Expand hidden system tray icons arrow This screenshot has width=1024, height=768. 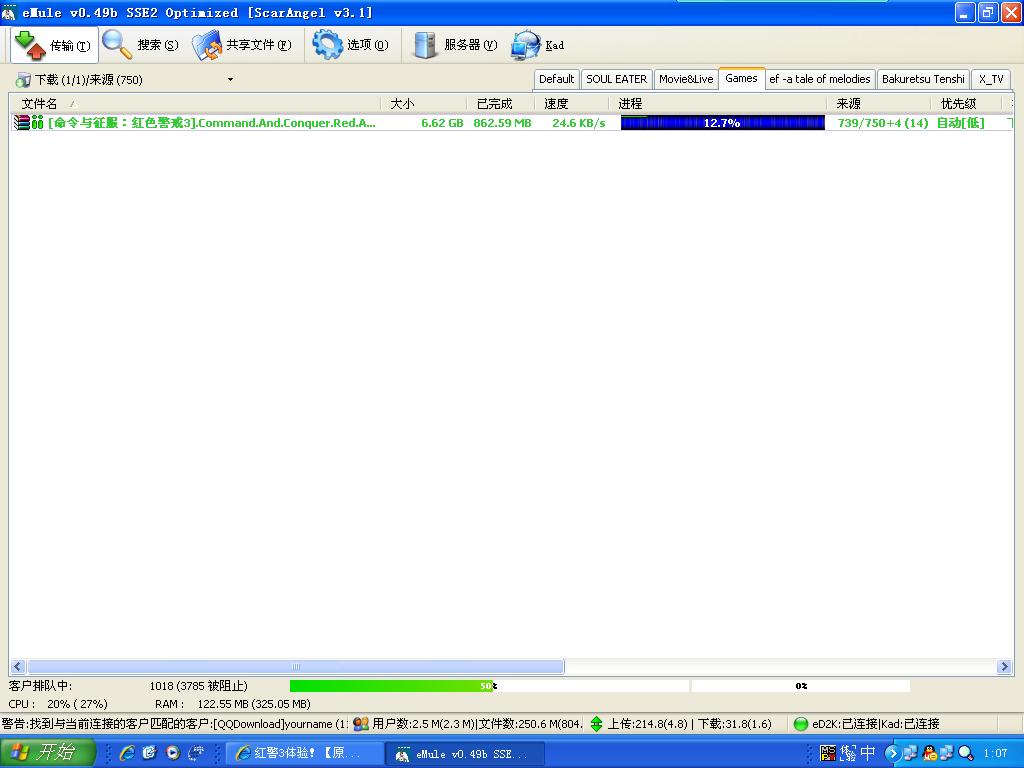[891, 753]
